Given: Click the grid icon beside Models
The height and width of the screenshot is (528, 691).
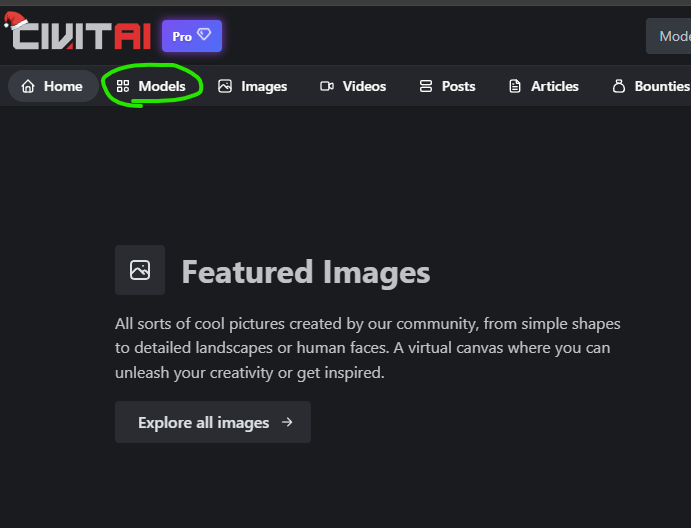Looking at the screenshot, I should tap(123, 86).
